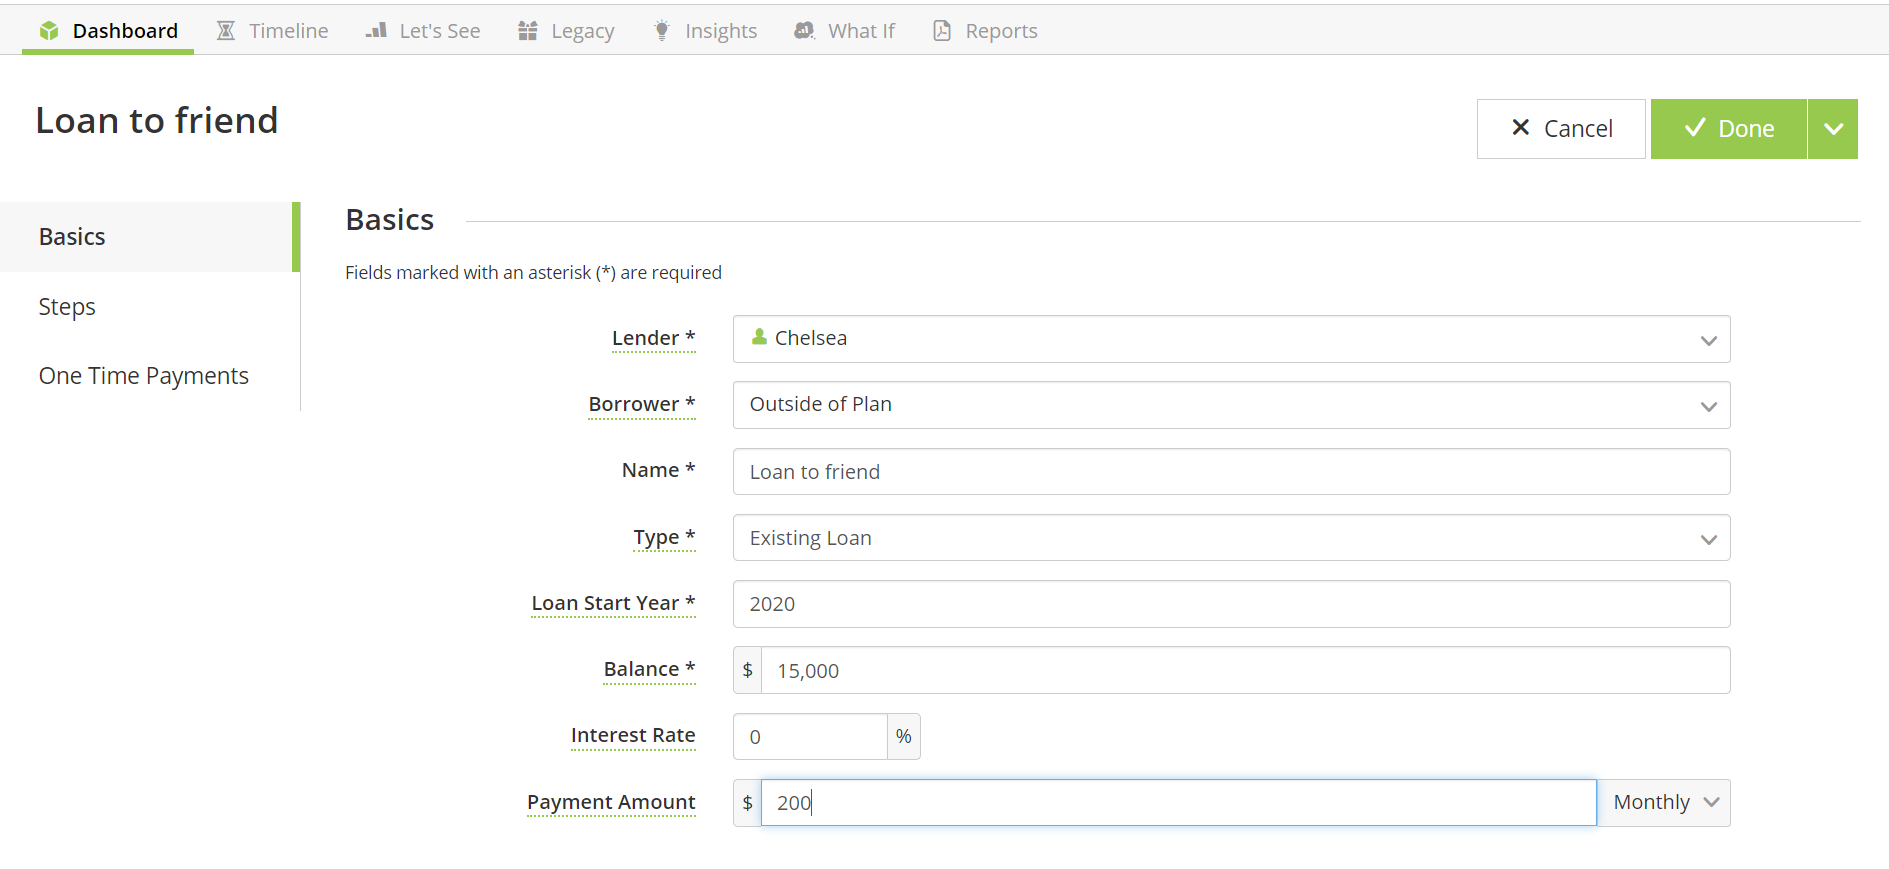This screenshot has height=869, width=1889.
Task: Click the Timeline hourglass icon
Action: [226, 31]
